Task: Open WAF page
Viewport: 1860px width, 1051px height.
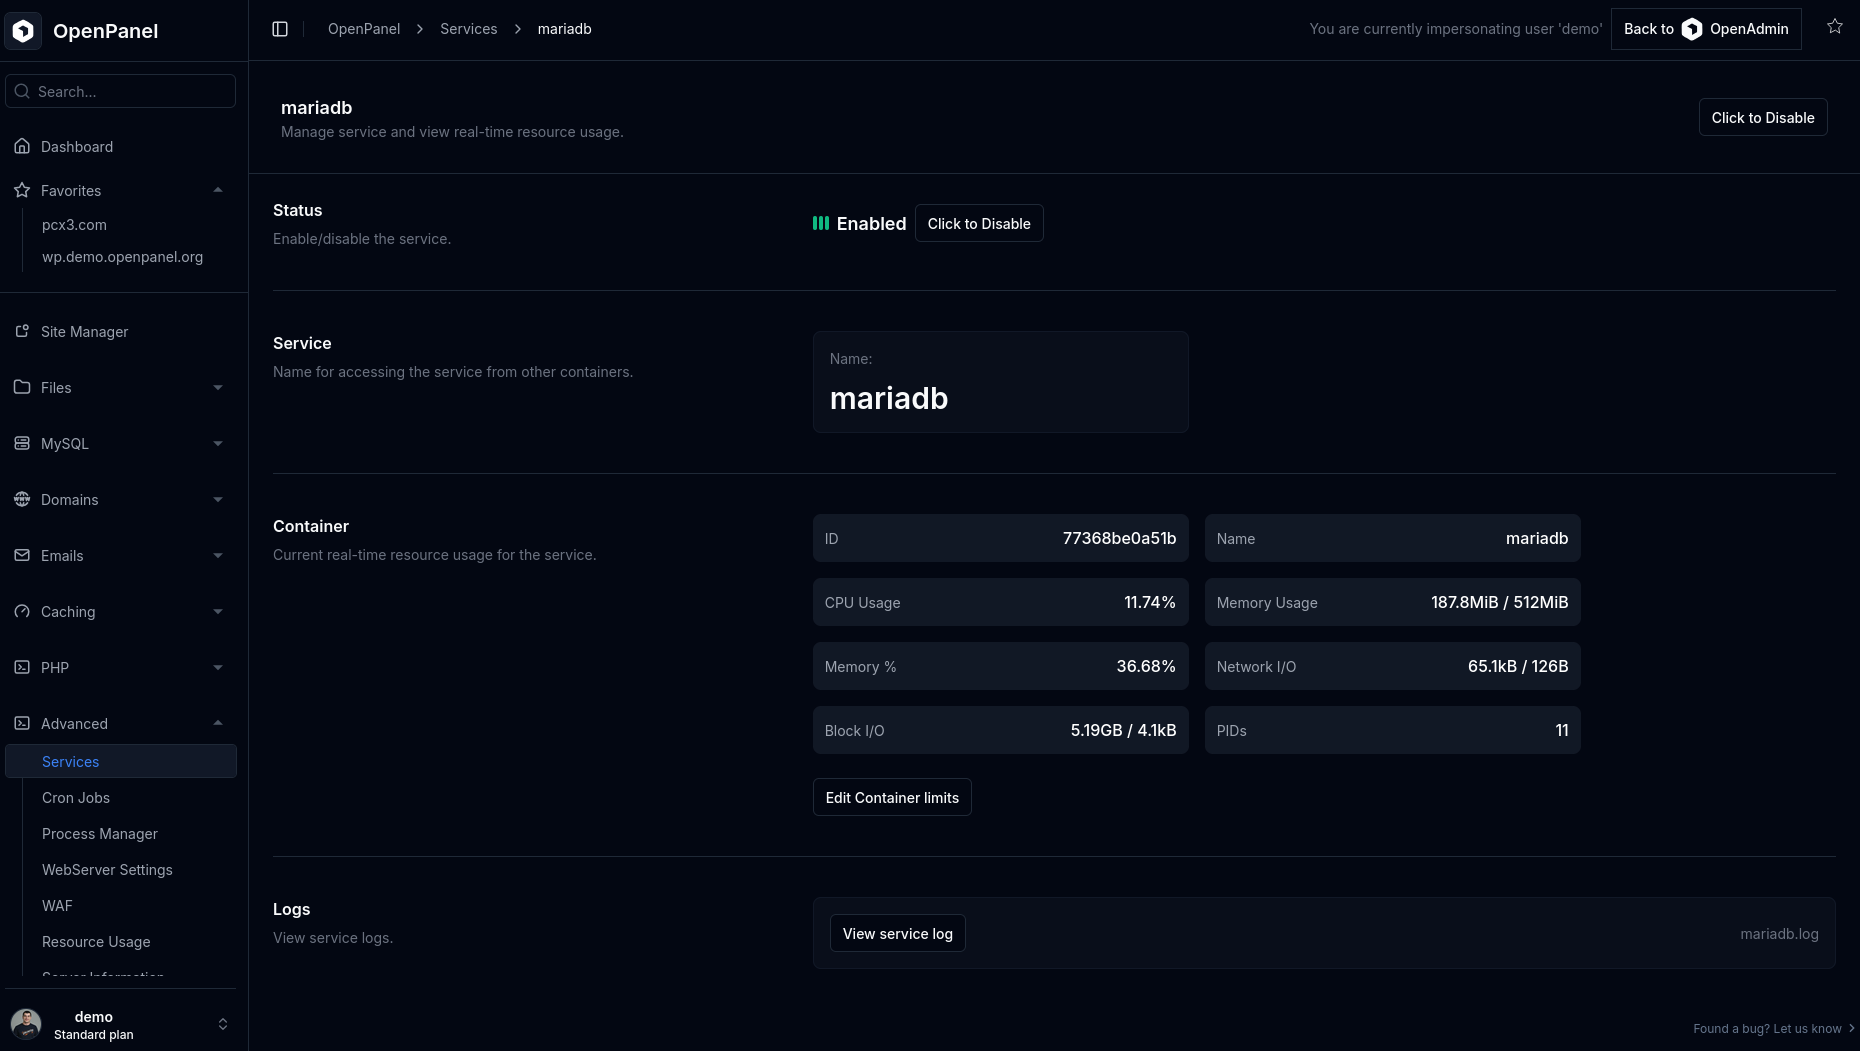Action: [57, 905]
